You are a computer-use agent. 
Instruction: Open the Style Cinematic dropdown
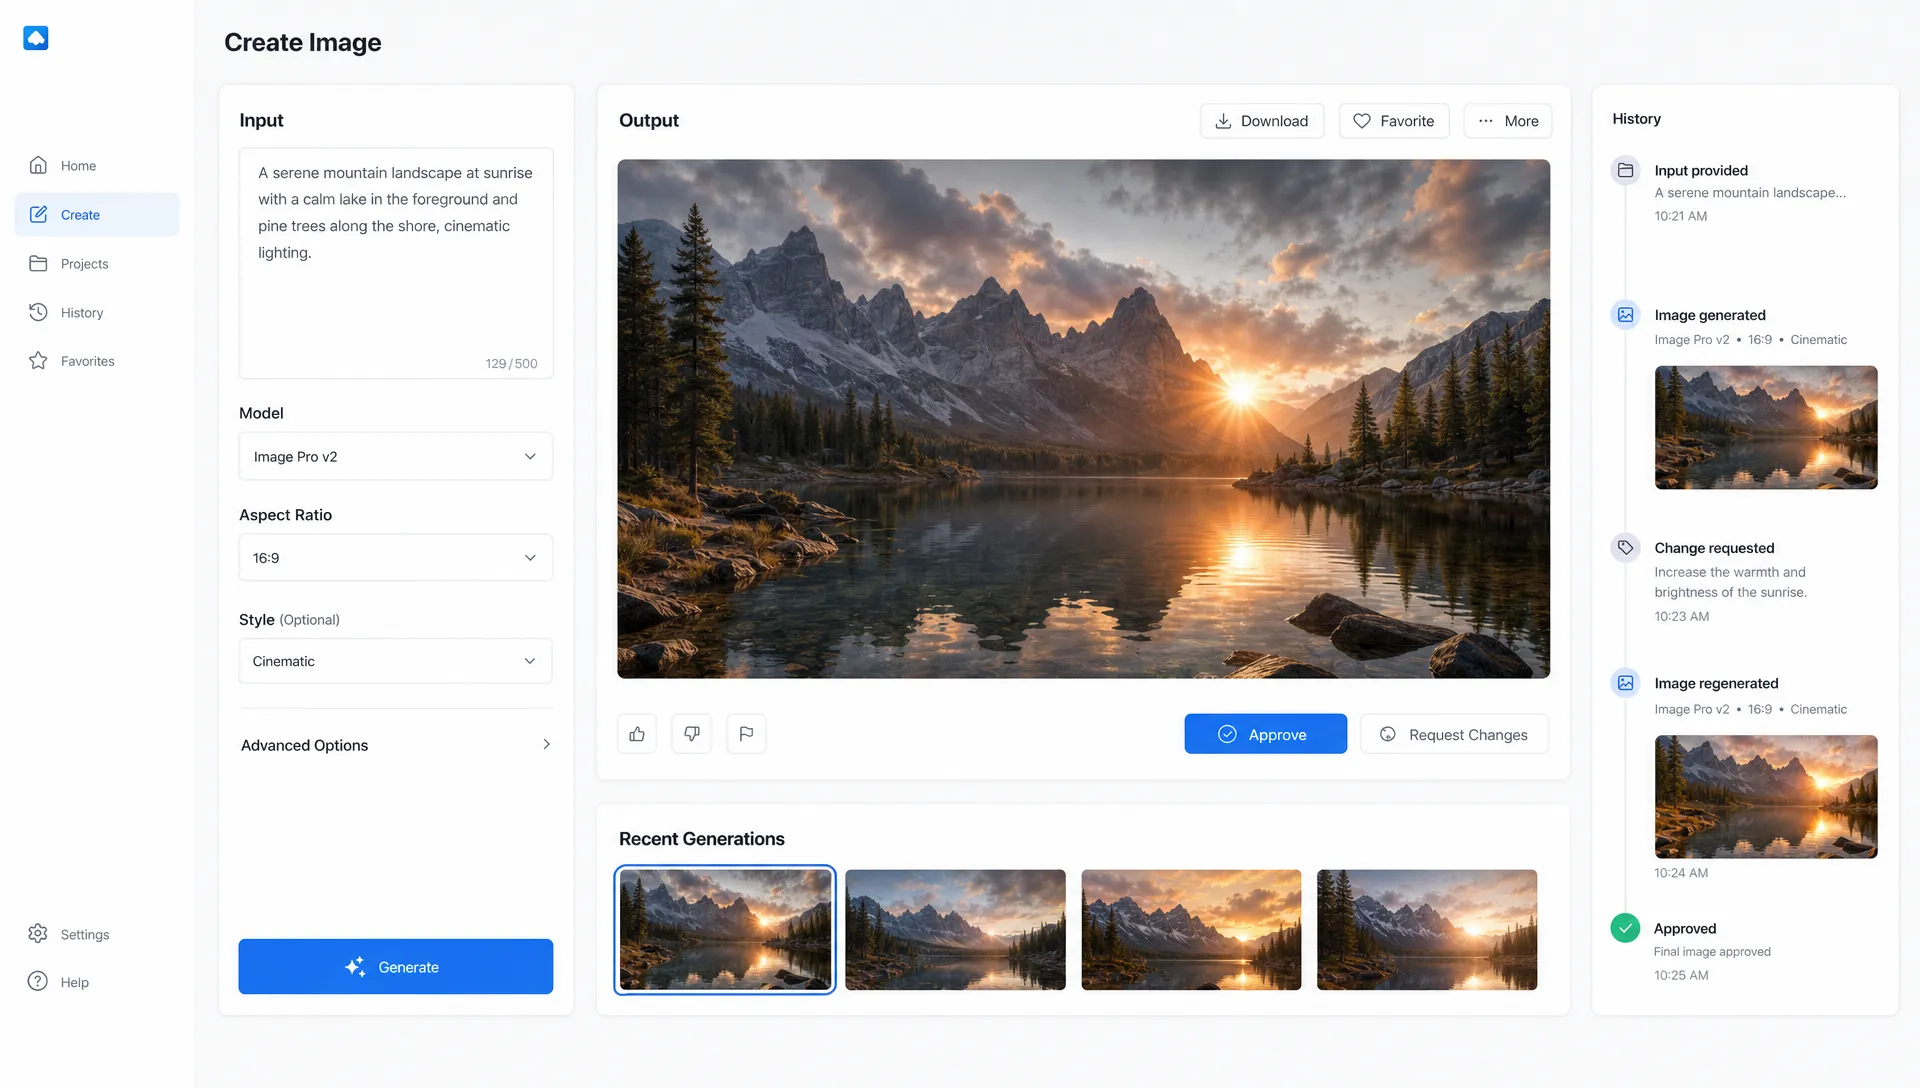pos(396,661)
